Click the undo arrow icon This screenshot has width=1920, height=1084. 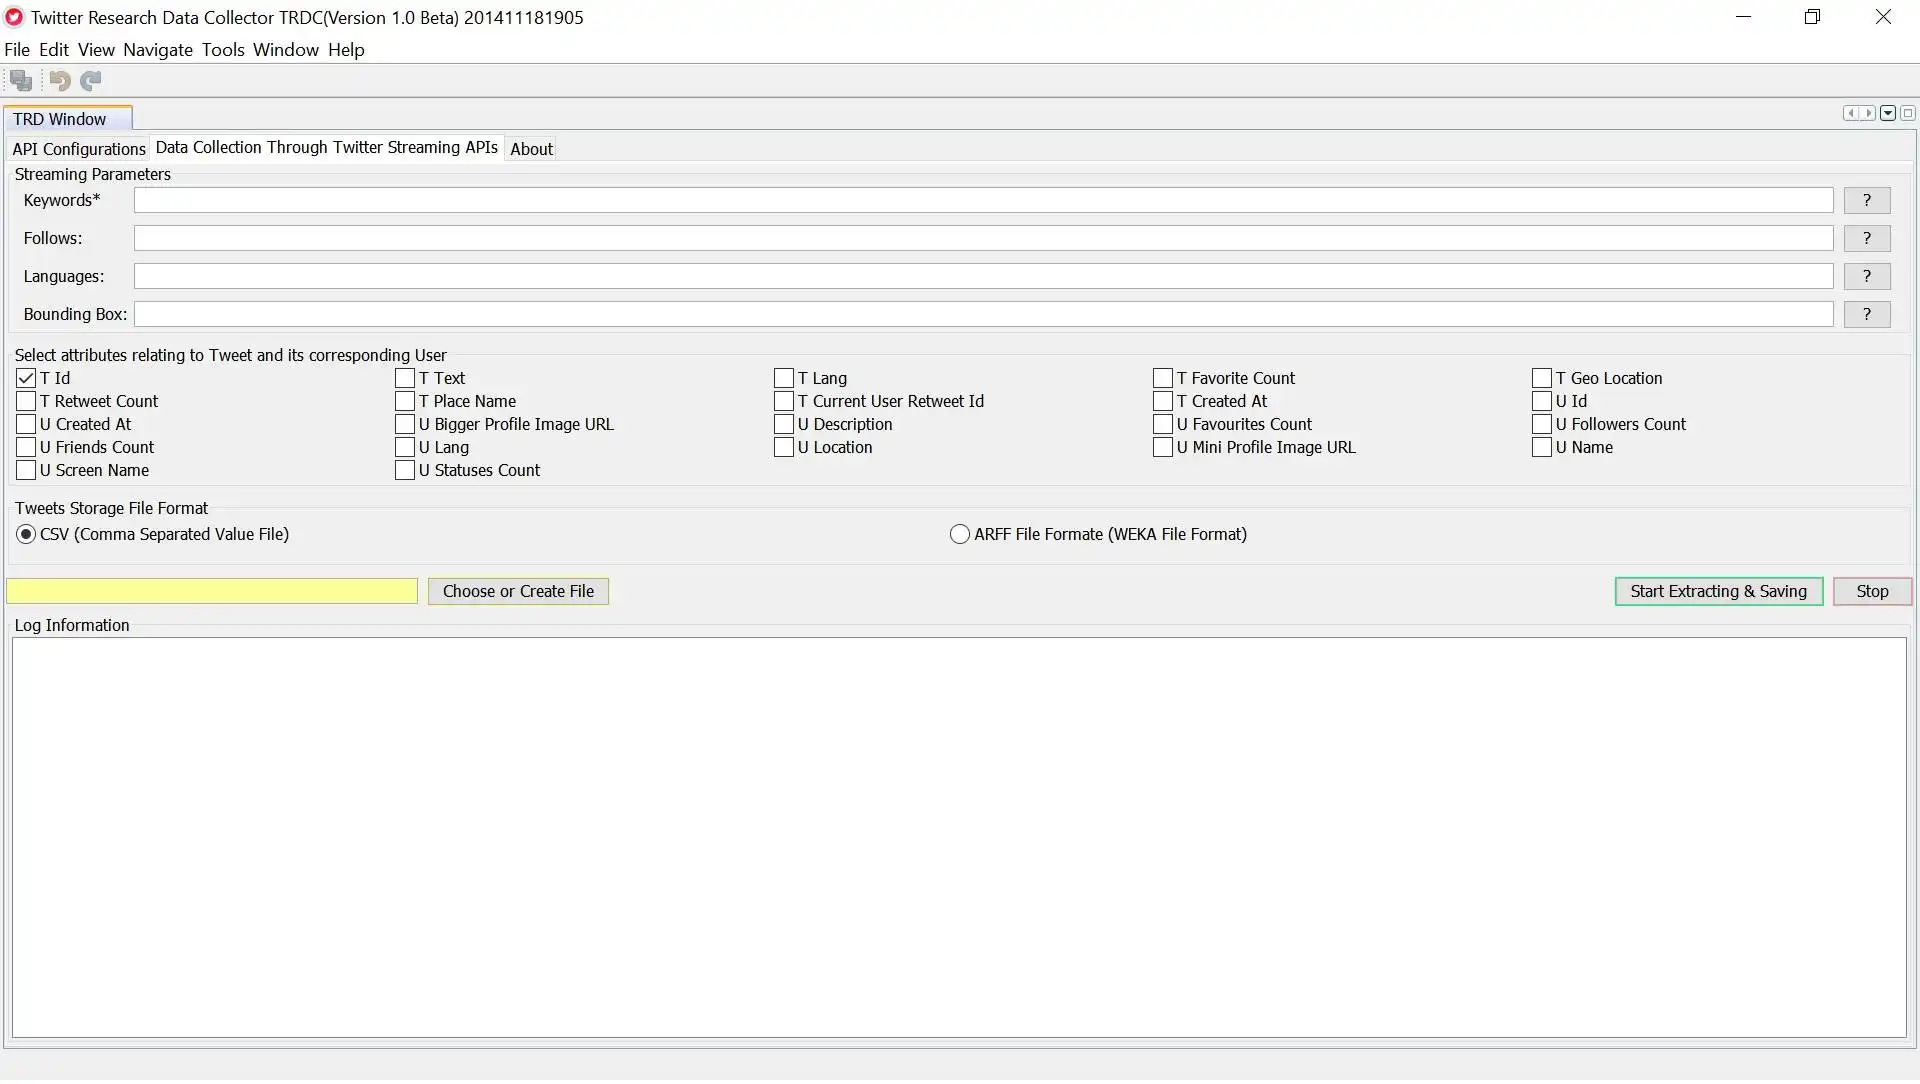pyautogui.click(x=59, y=80)
